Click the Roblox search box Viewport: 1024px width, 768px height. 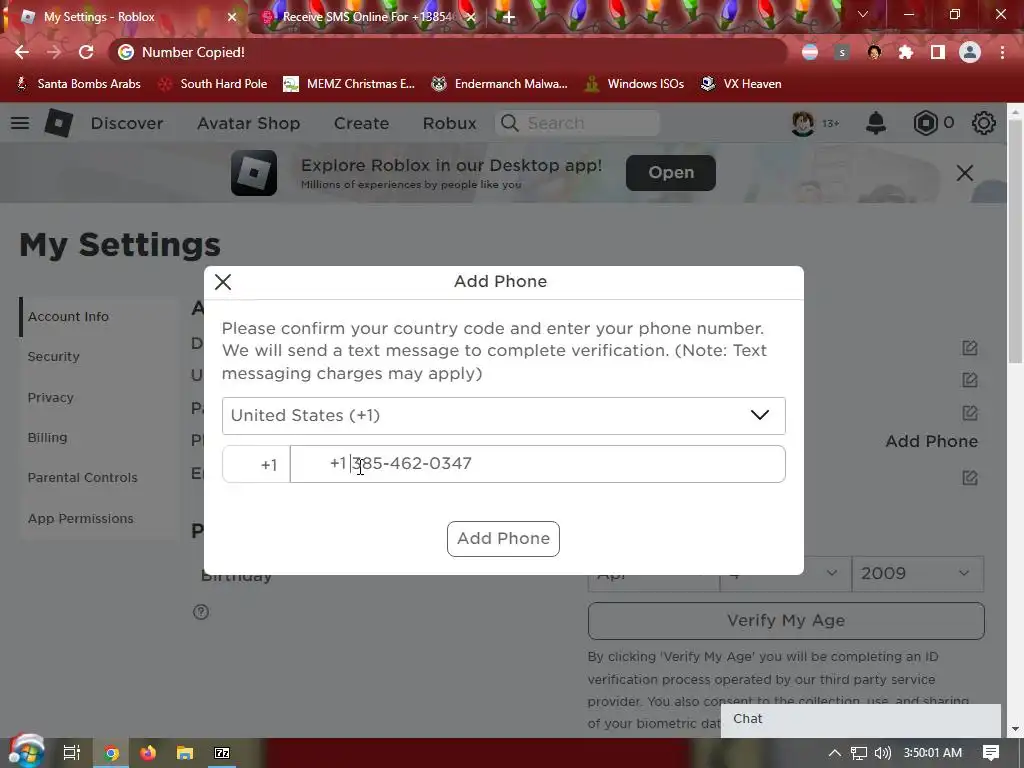577,123
